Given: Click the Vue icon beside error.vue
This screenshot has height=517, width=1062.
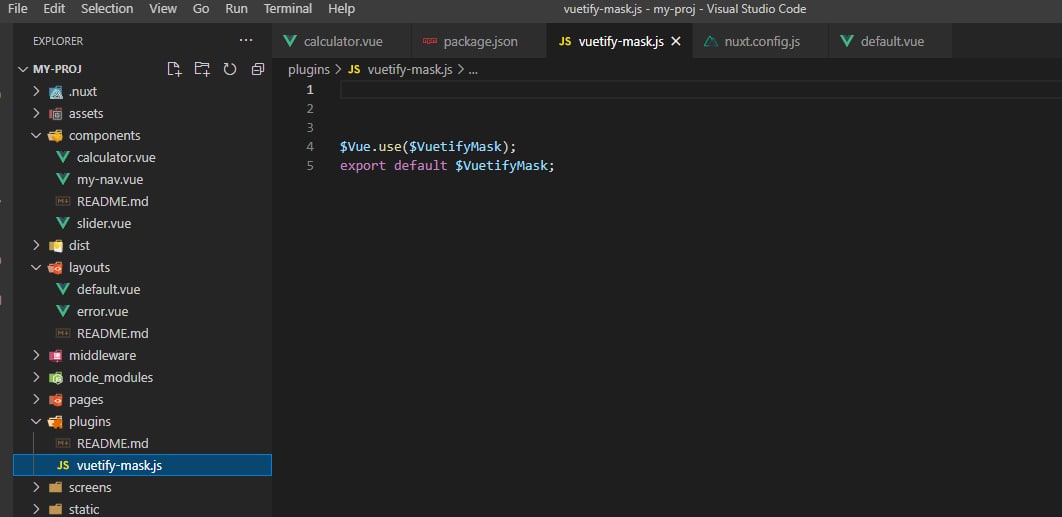Looking at the screenshot, I should [63, 312].
